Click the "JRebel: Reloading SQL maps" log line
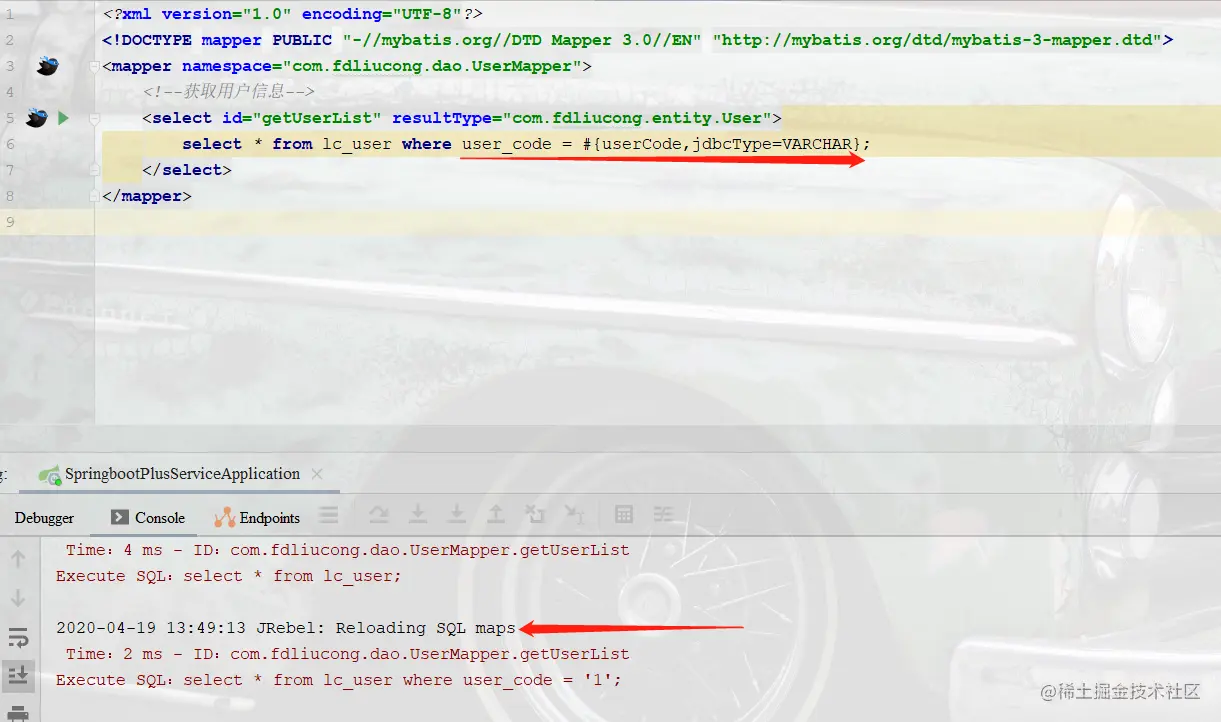Screen dimensions: 1221x722 (286, 628)
